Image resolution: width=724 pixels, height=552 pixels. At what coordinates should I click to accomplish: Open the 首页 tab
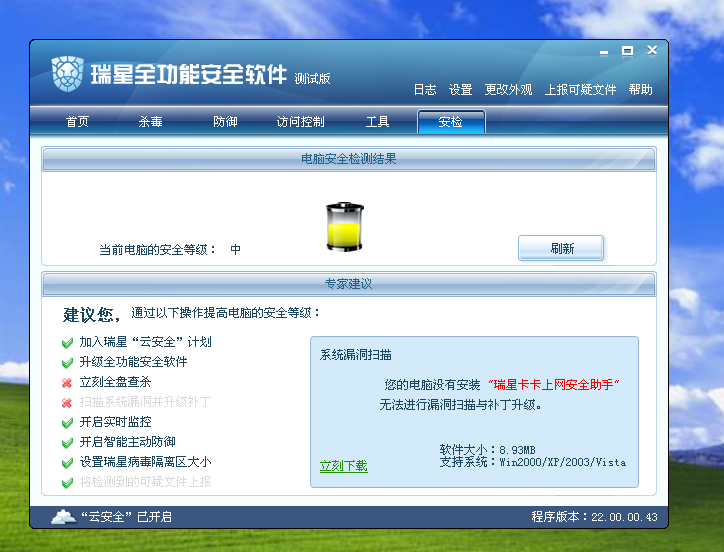77,121
